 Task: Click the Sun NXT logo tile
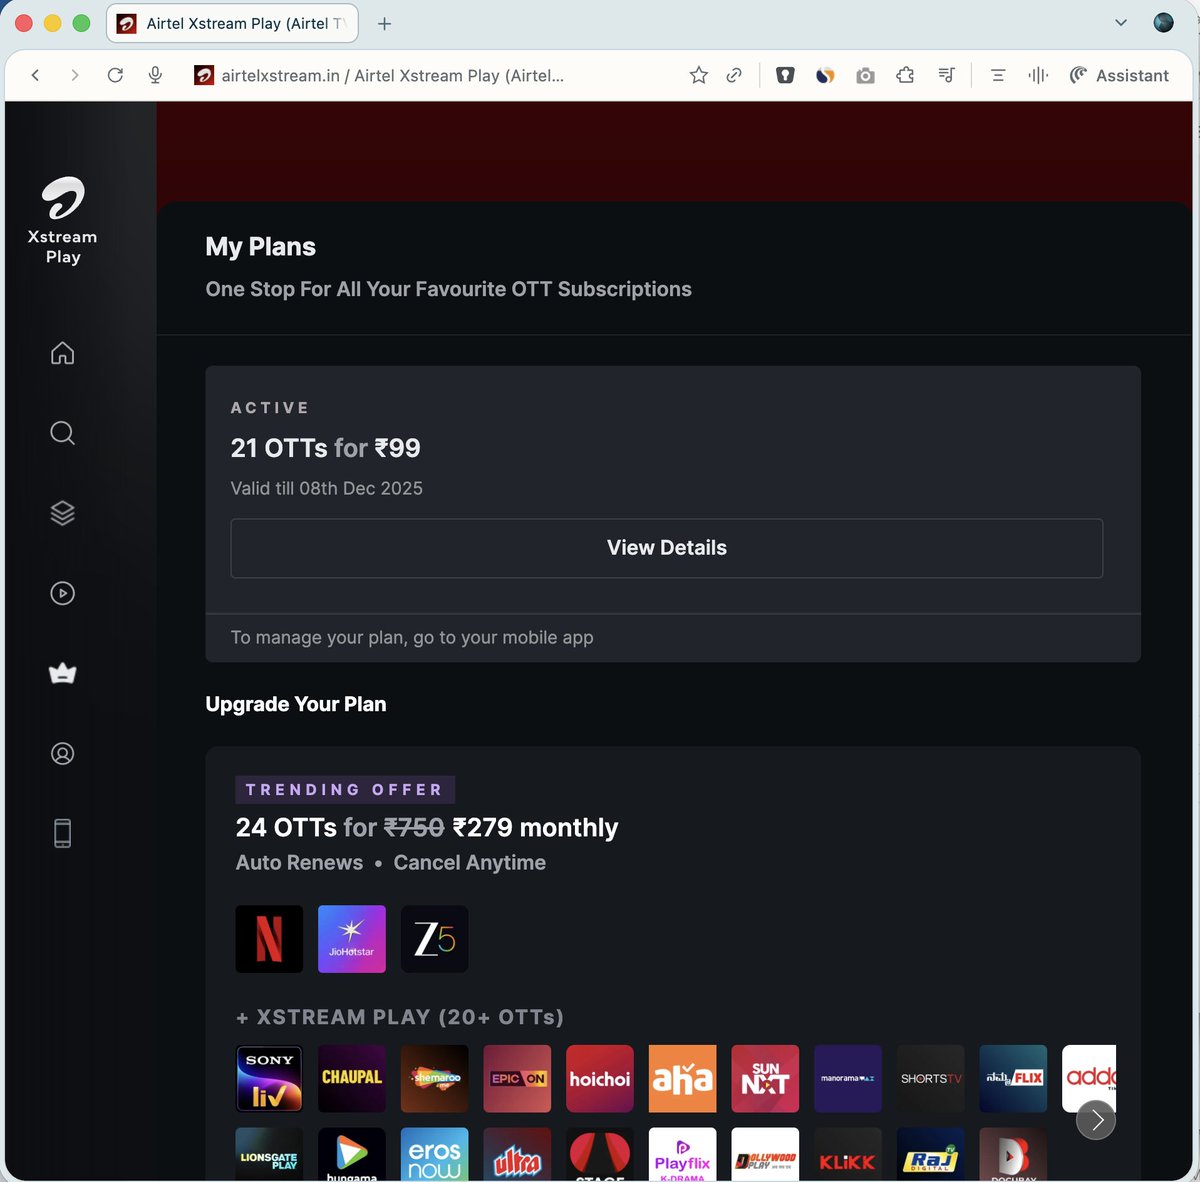pyautogui.click(x=765, y=1079)
